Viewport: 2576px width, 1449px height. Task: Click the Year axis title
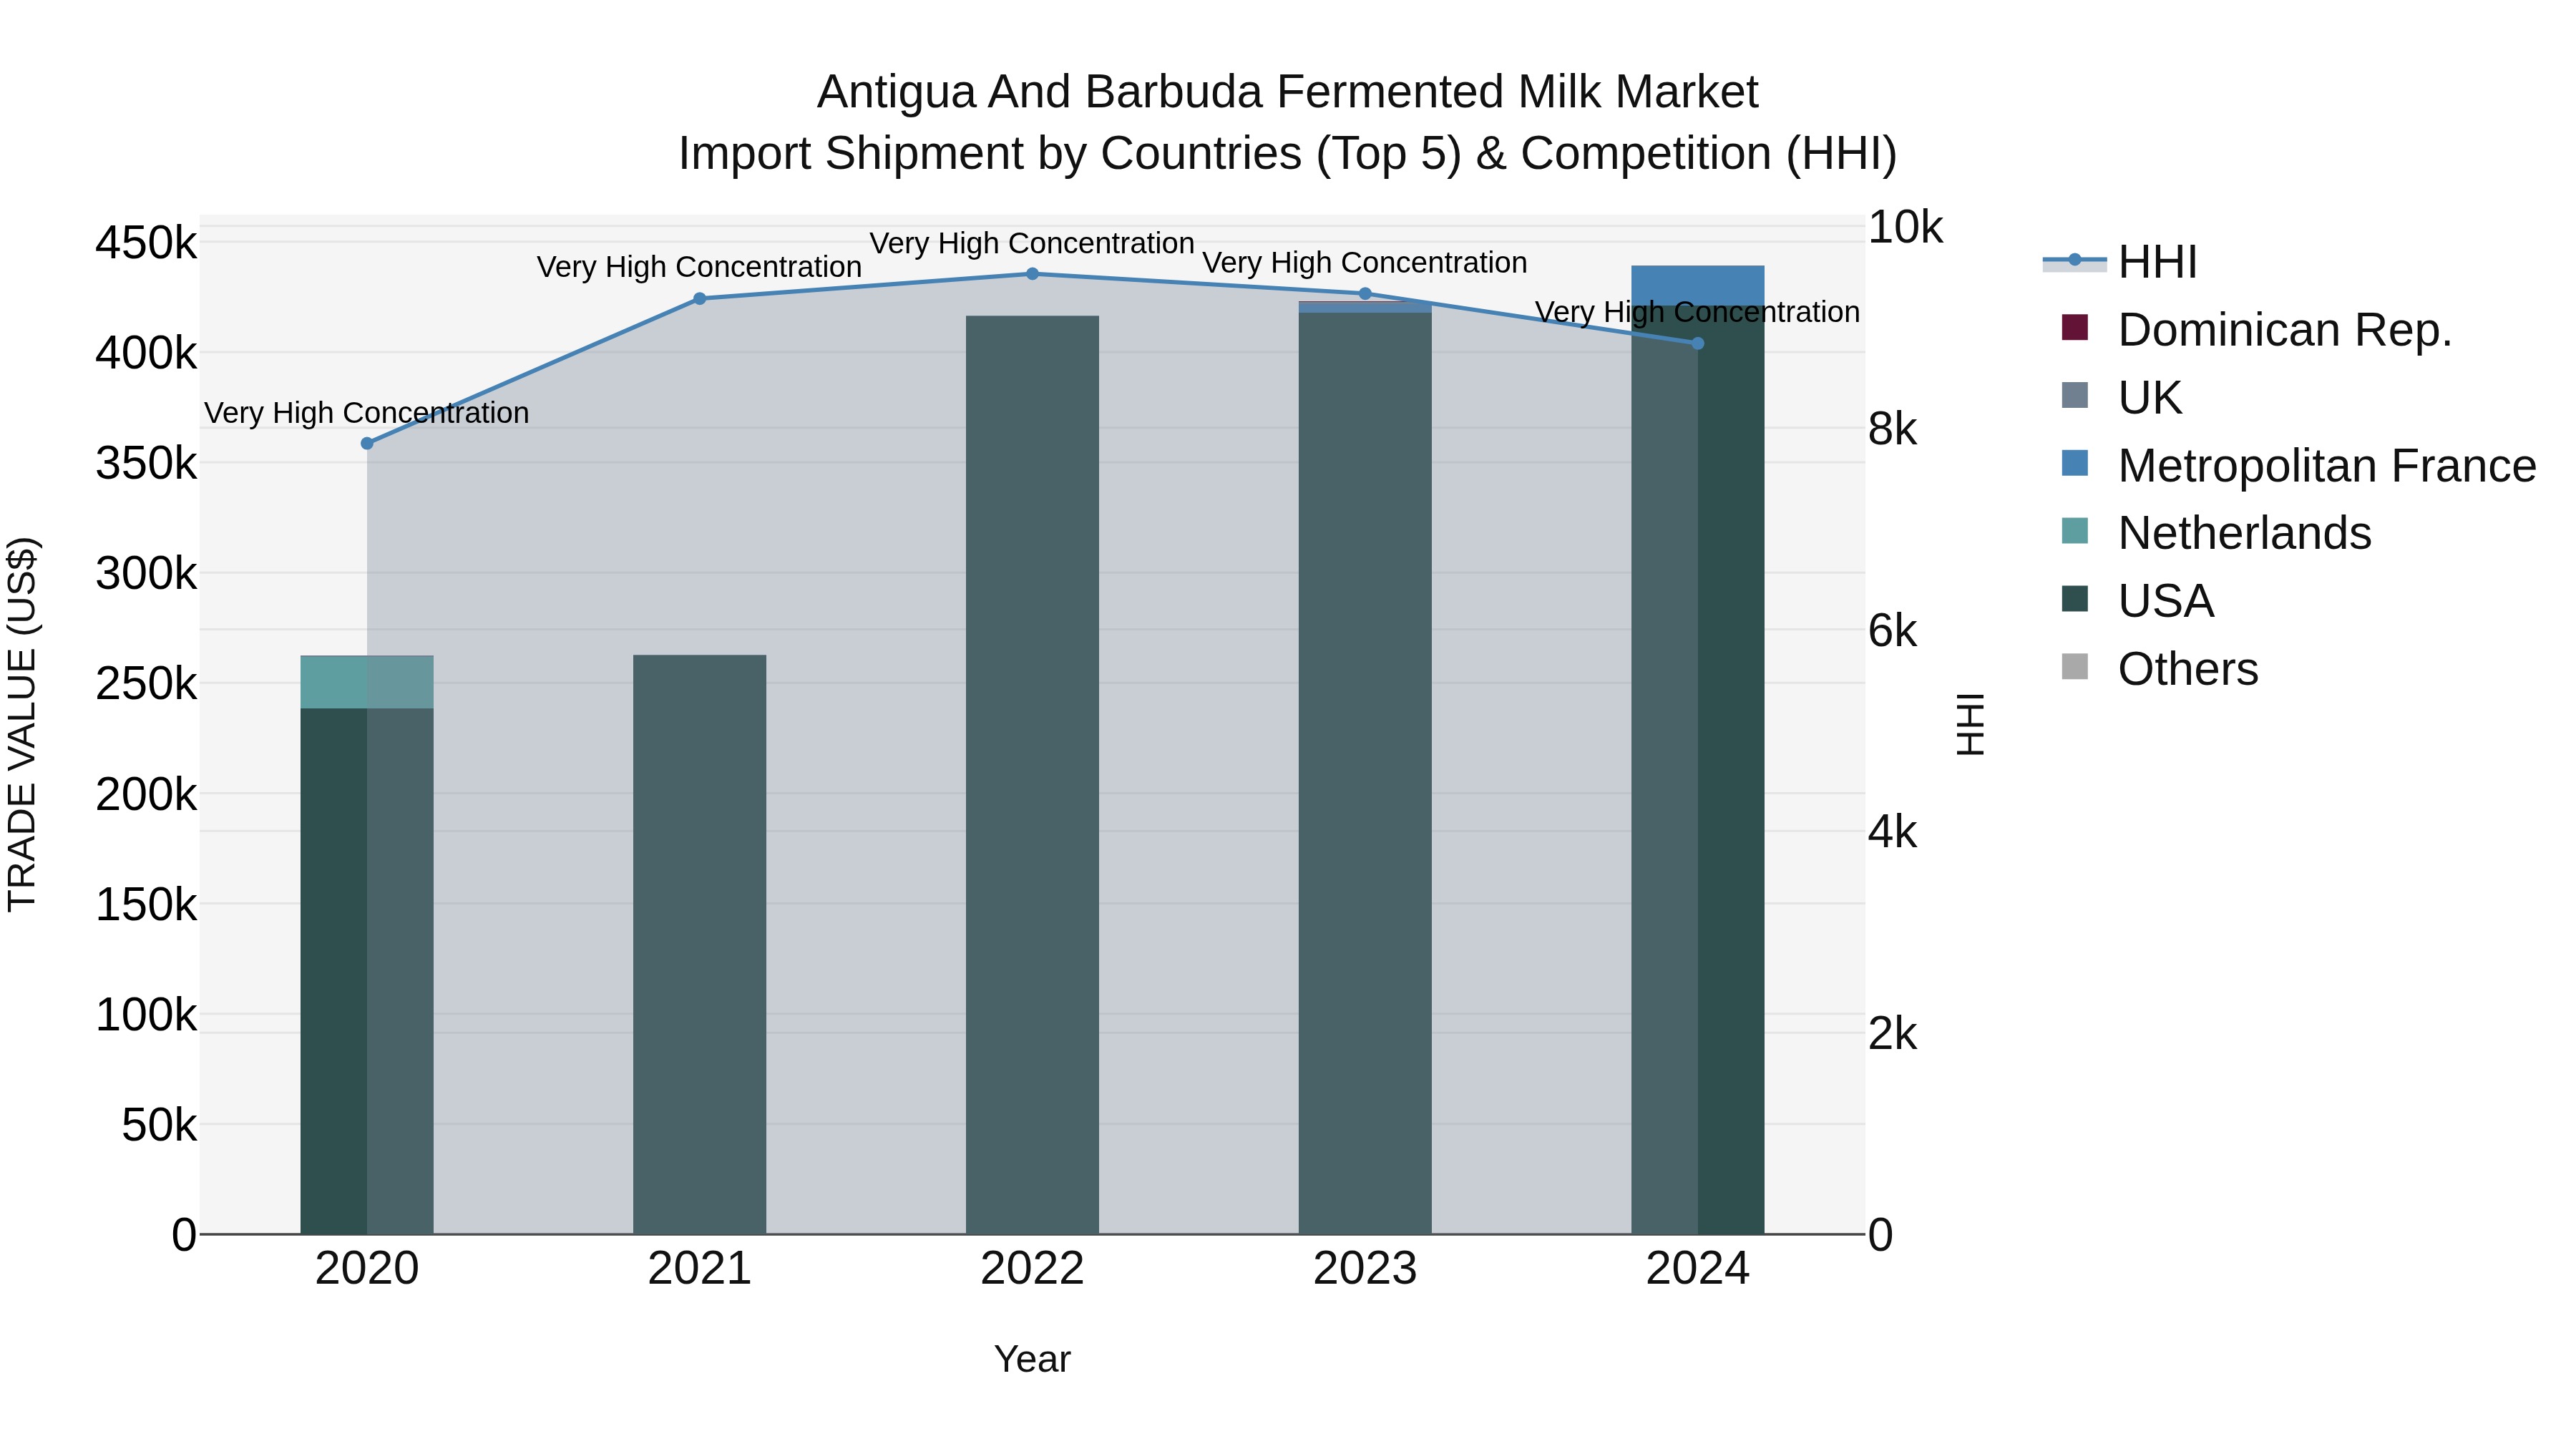click(x=1033, y=1360)
